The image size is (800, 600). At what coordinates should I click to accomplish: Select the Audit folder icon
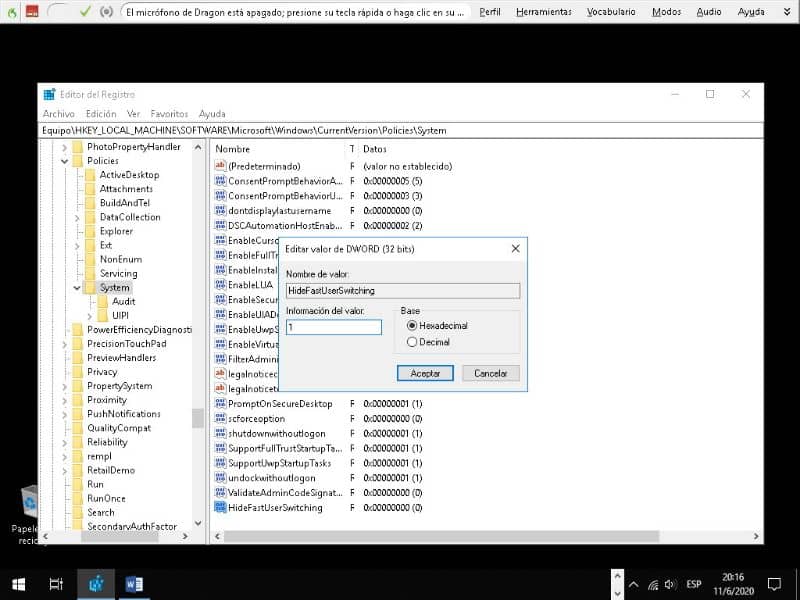[x=103, y=302]
